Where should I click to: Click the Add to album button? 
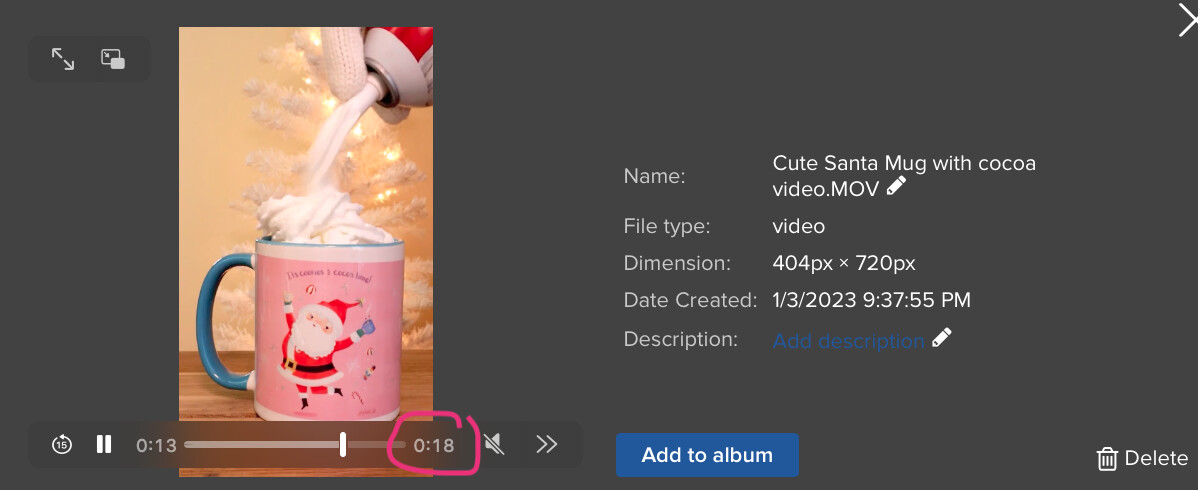pyautogui.click(x=707, y=455)
